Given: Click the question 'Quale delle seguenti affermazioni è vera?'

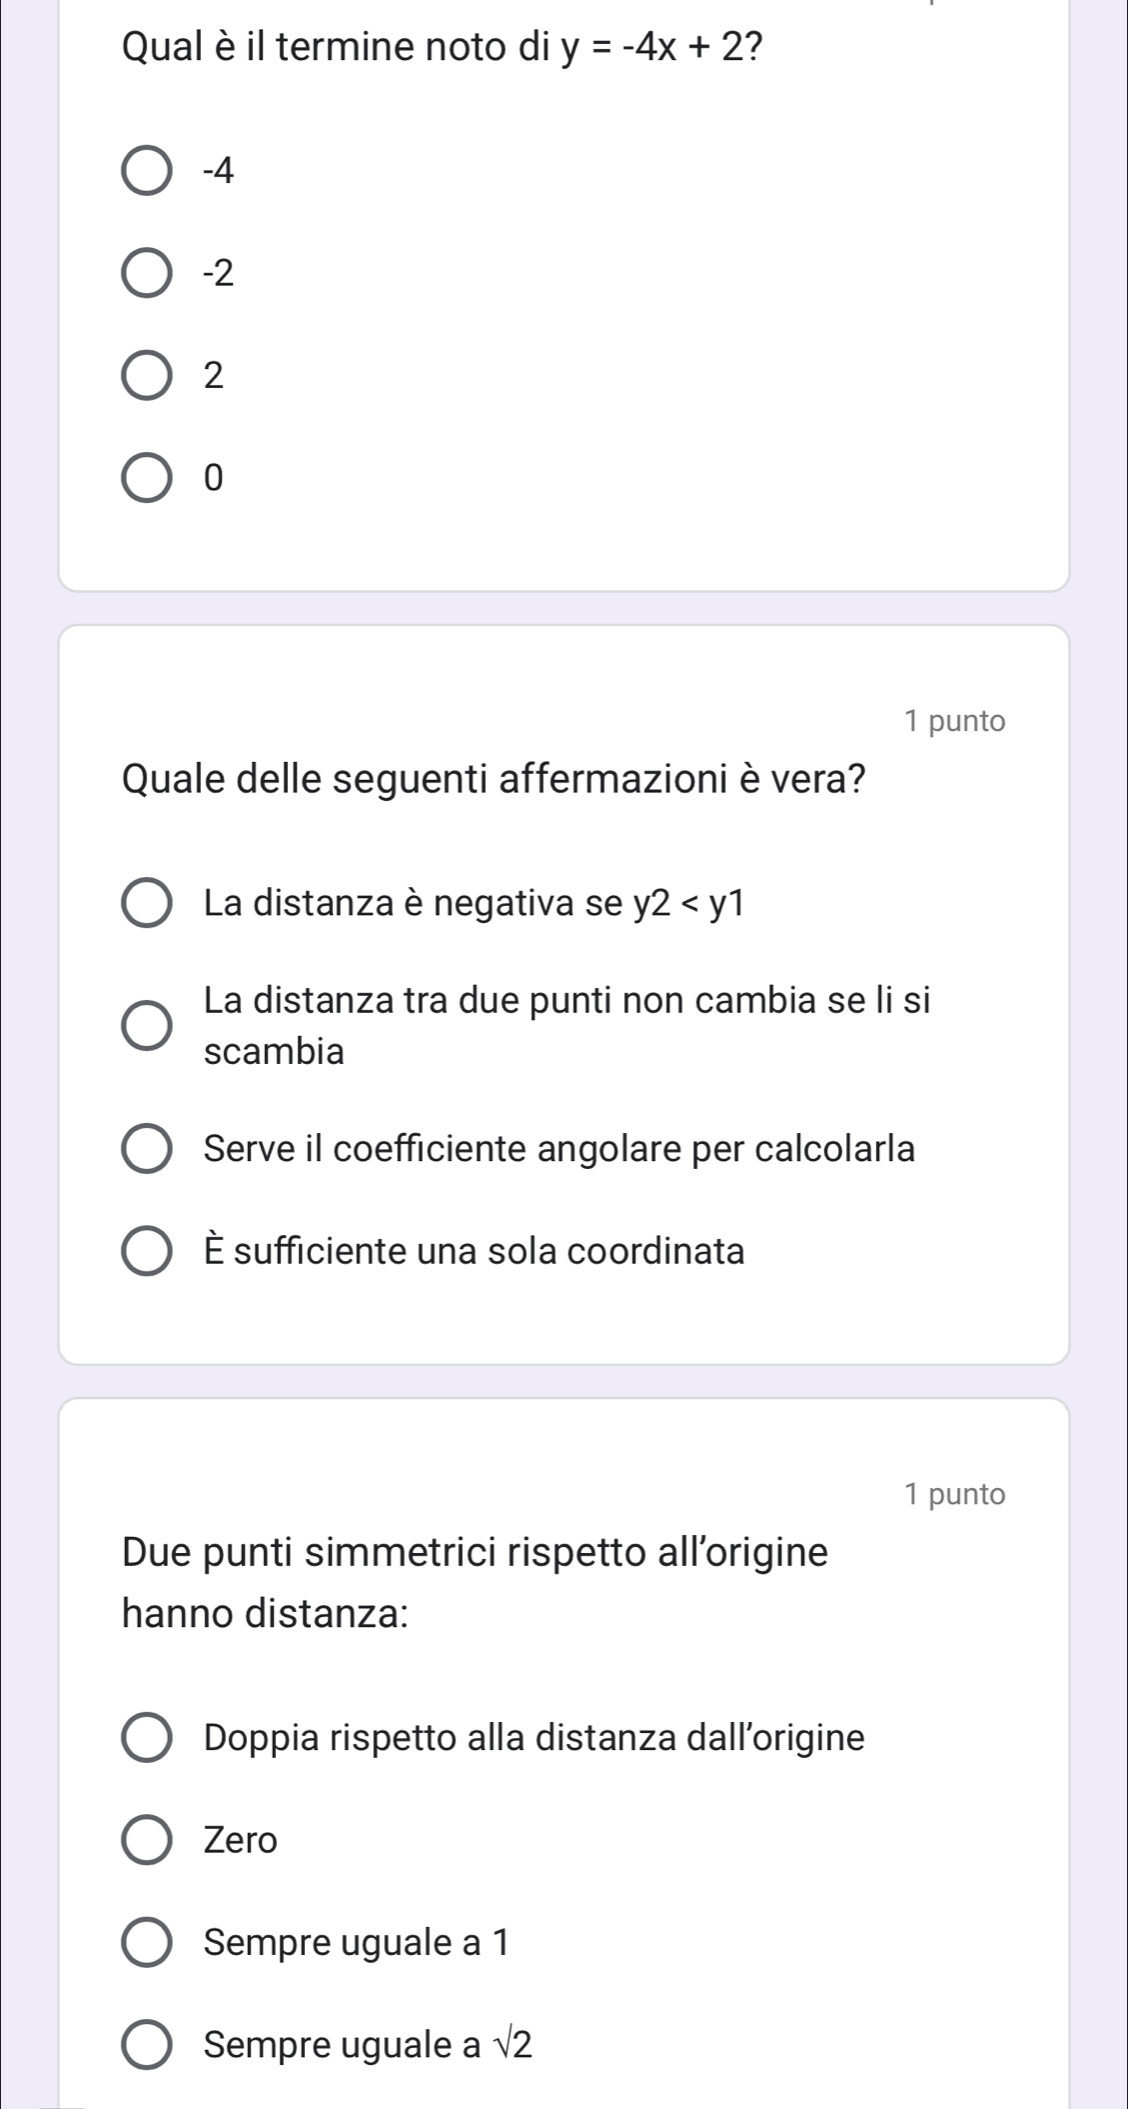Looking at the screenshot, I should (x=493, y=780).
